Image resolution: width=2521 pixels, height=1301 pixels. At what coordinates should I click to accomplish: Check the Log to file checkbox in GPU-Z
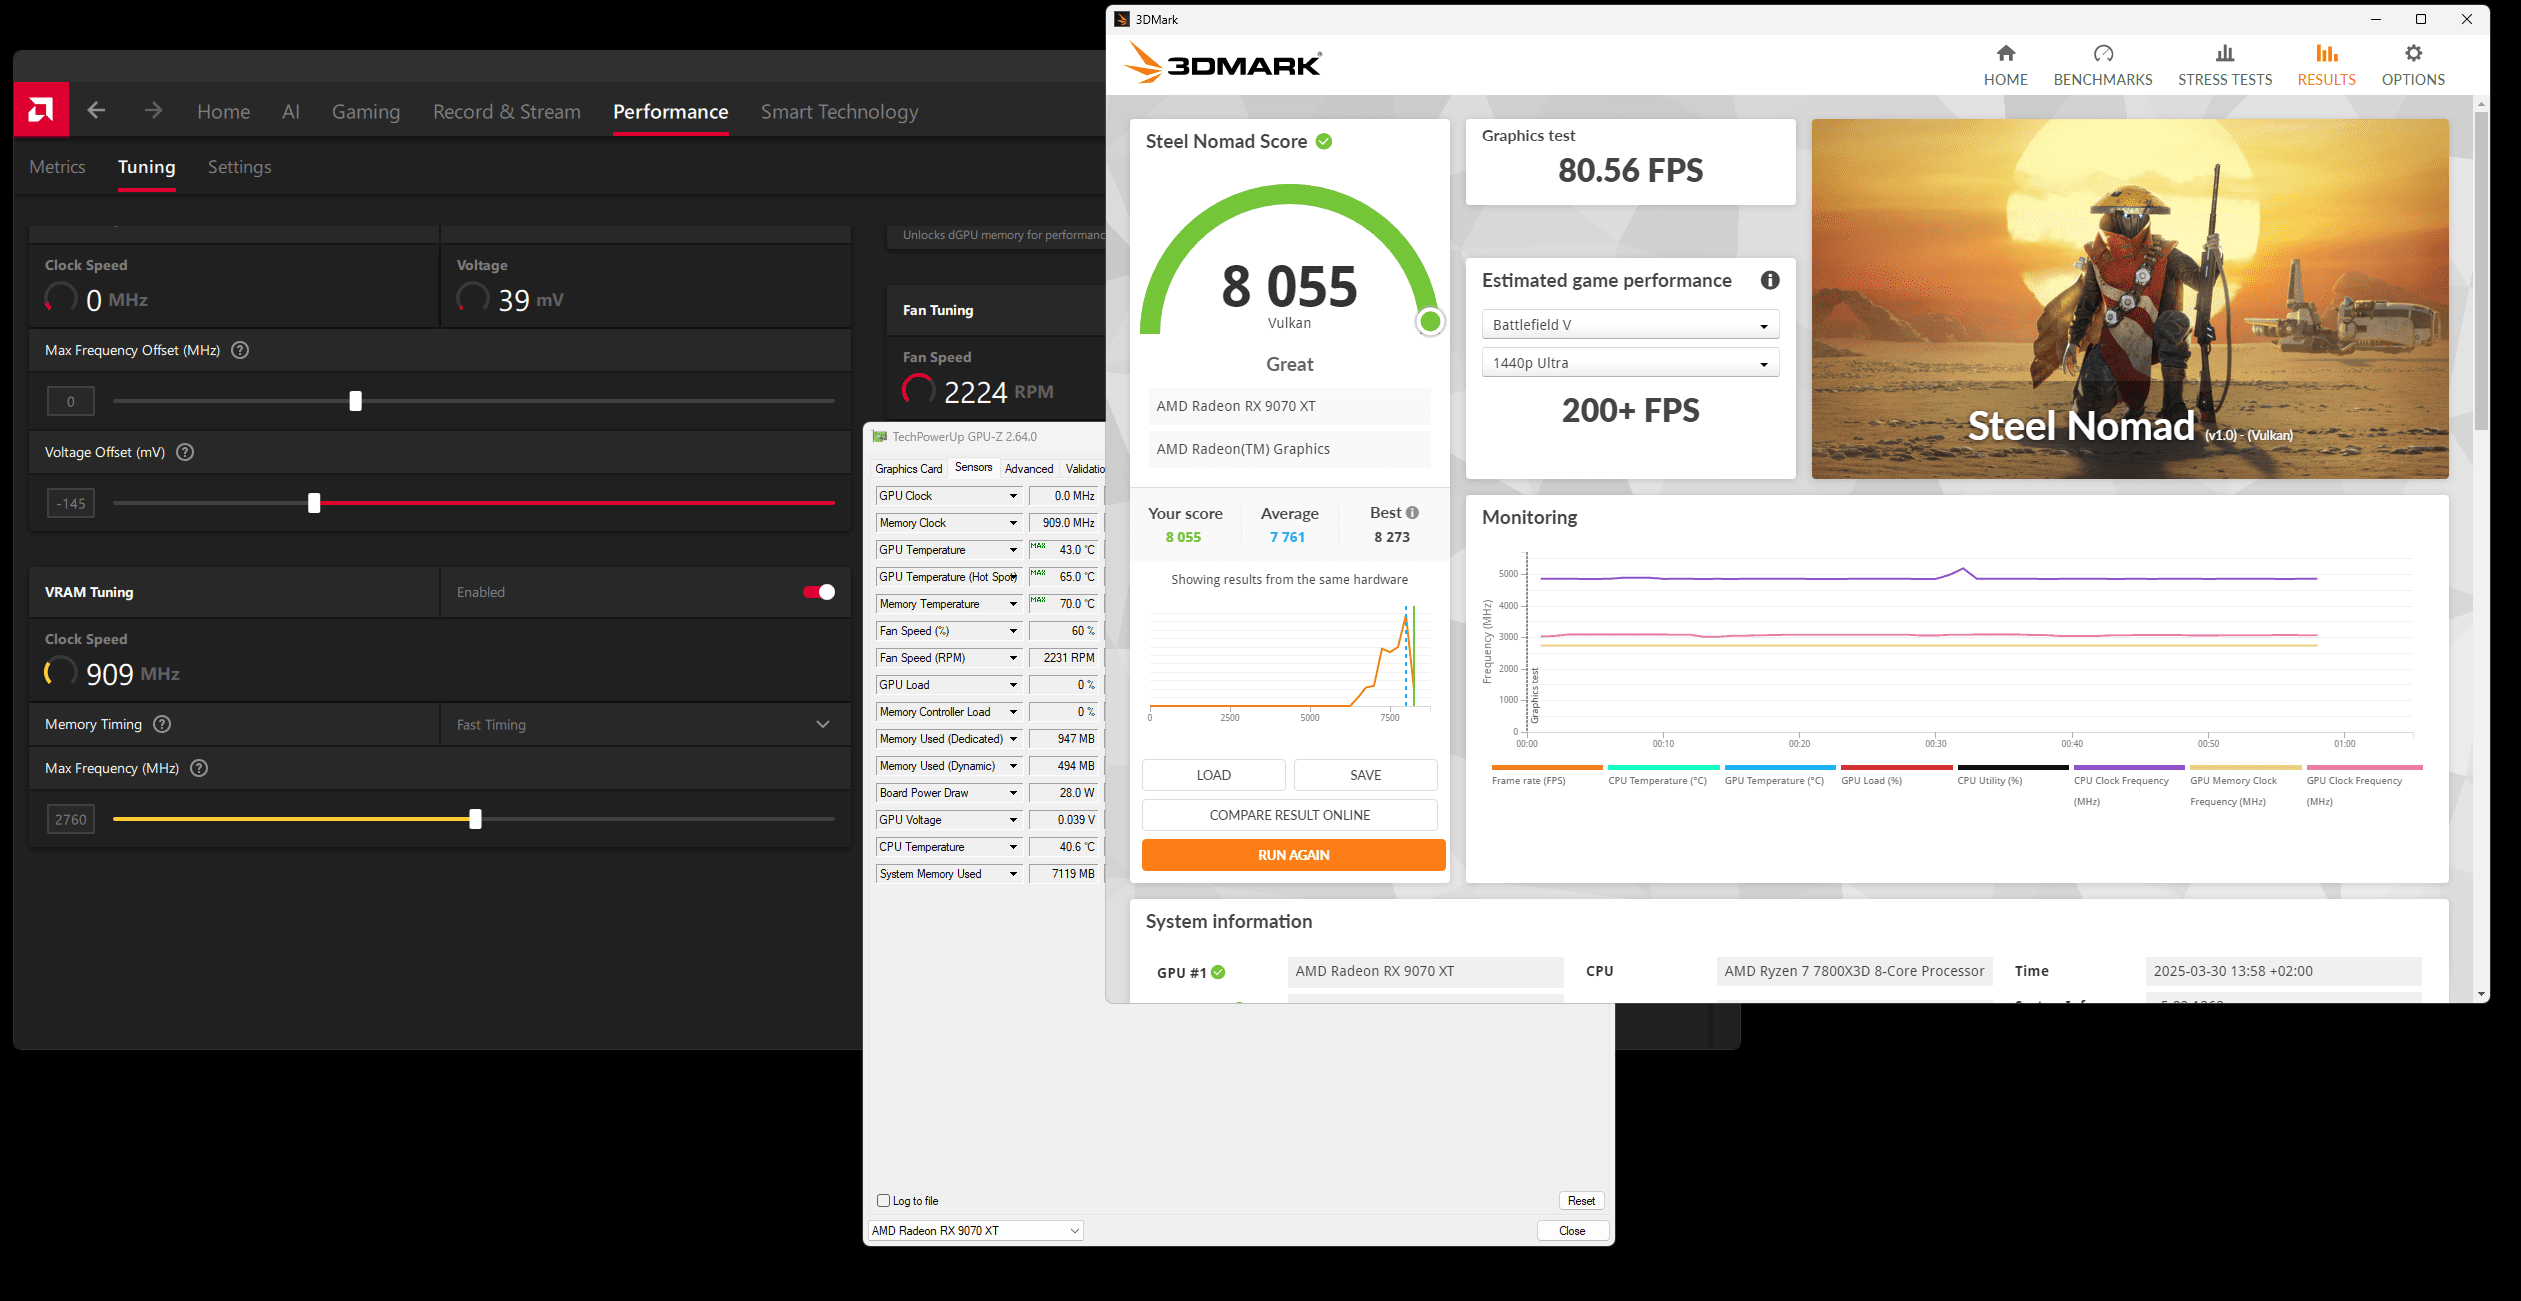click(x=883, y=1201)
